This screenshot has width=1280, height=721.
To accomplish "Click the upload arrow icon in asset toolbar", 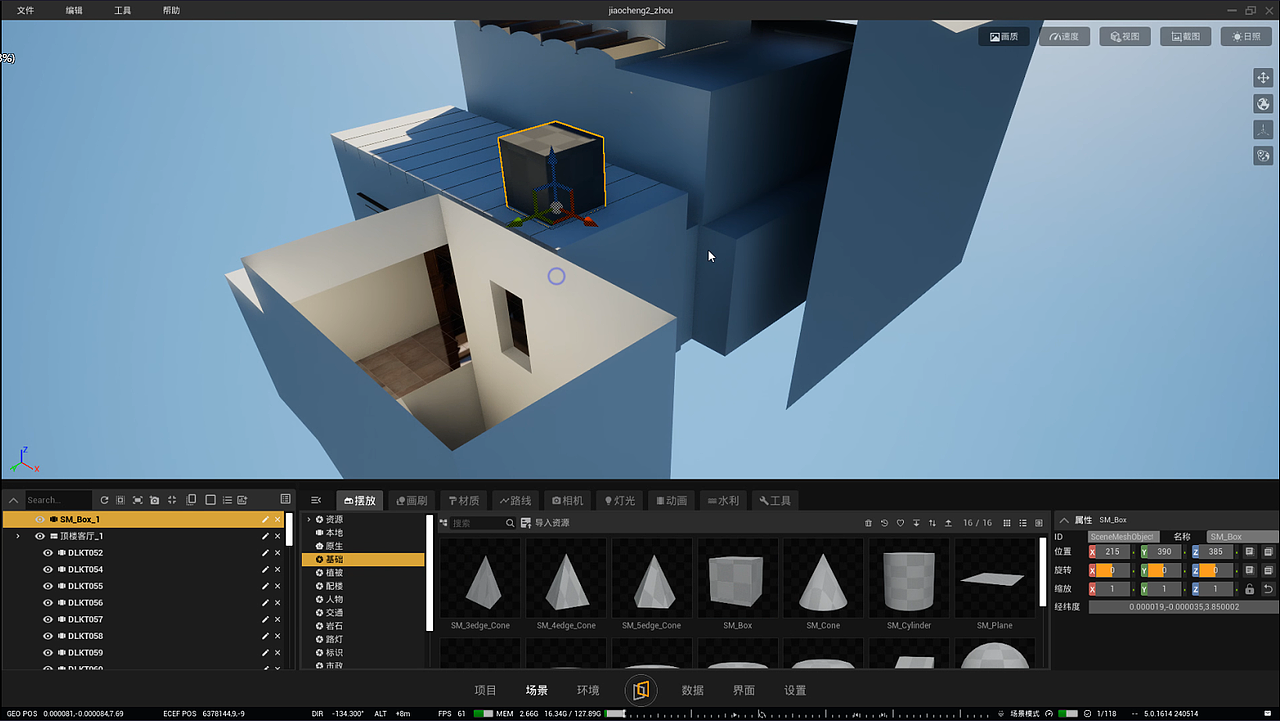I will pos(948,523).
